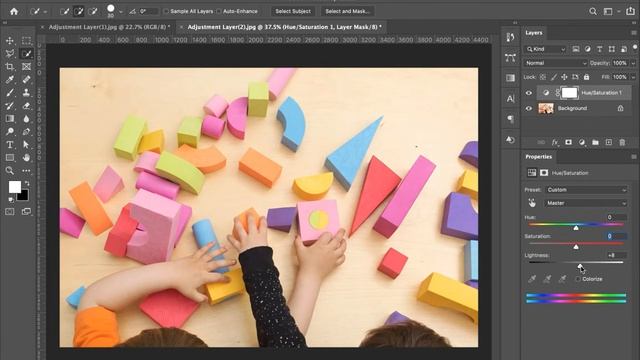640x360 pixels.
Task: Select the Path Selection tool
Action: tap(27, 144)
